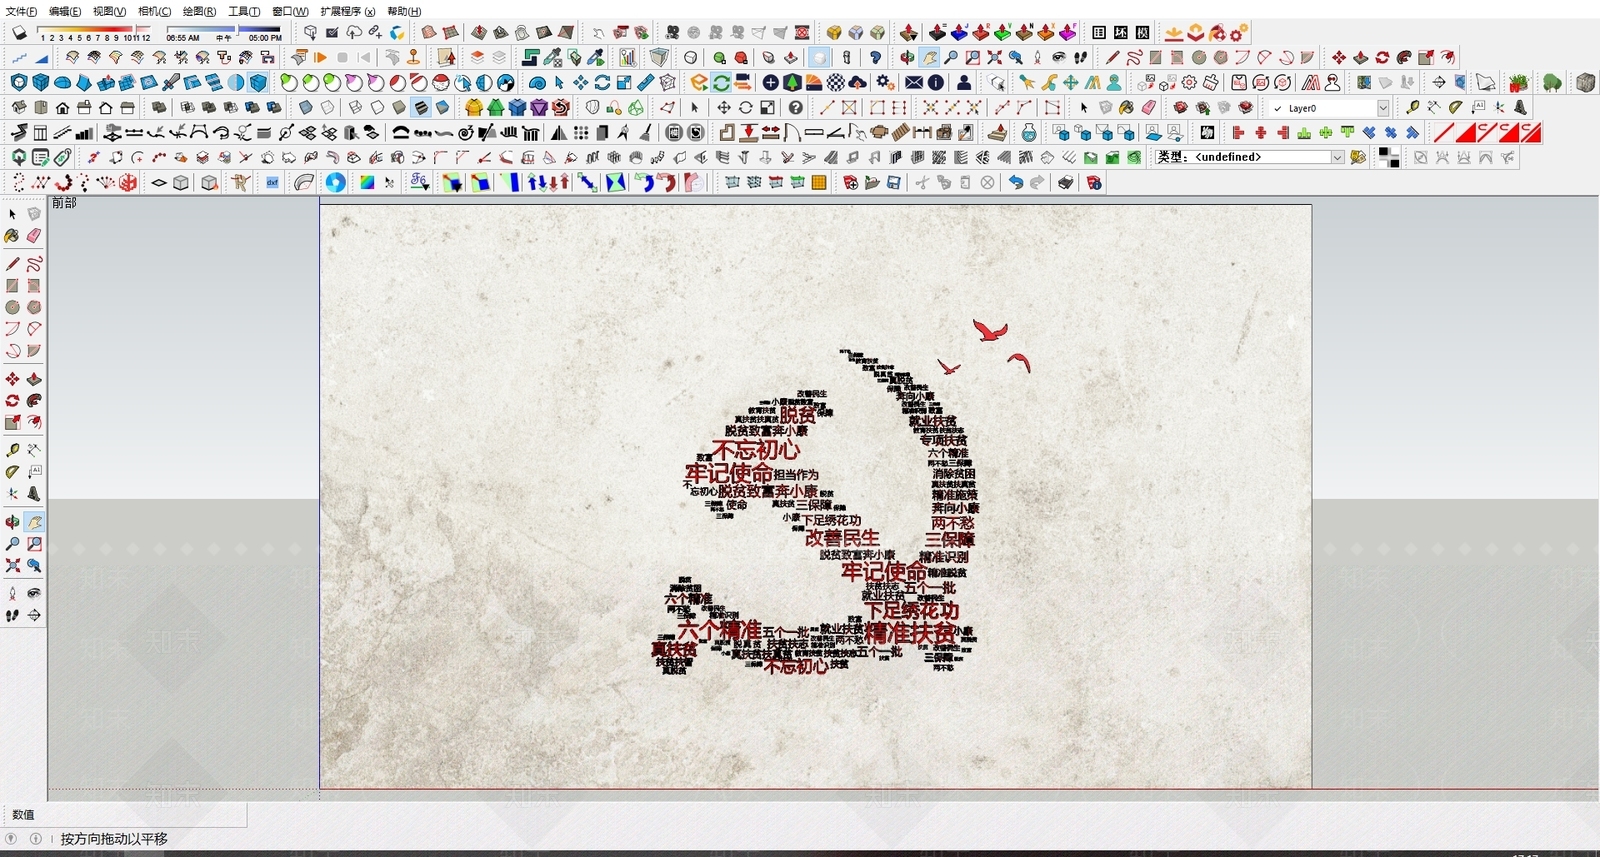Select the Offset tool in left palette

[34, 423]
